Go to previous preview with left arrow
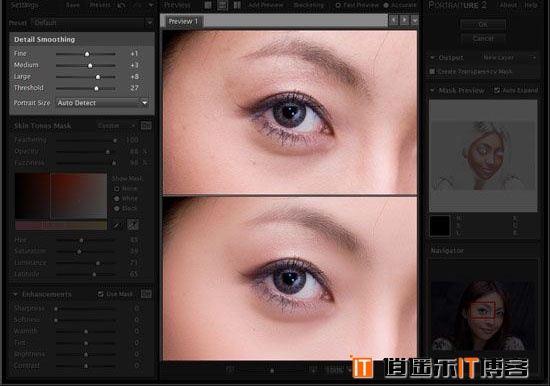This screenshot has height=386, width=550. click(394, 20)
